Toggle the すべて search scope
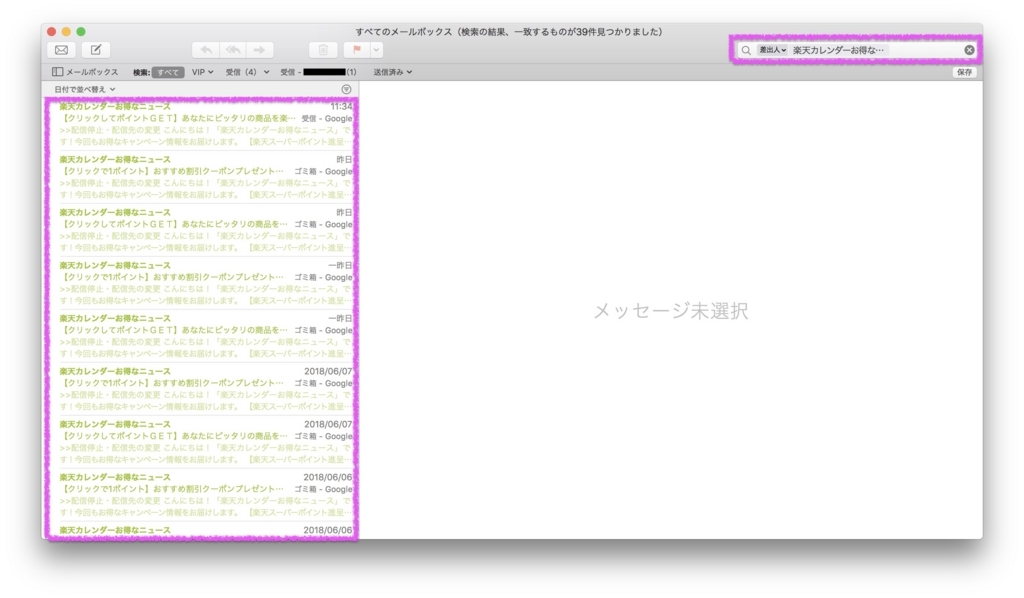This screenshot has height=598, width=1024. [x=170, y=72]
